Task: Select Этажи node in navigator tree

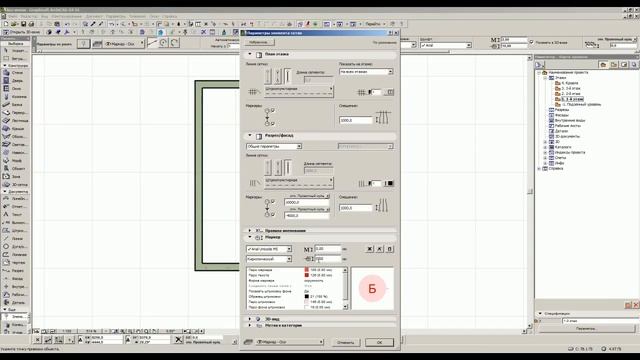Action: [x=560, y=78]
